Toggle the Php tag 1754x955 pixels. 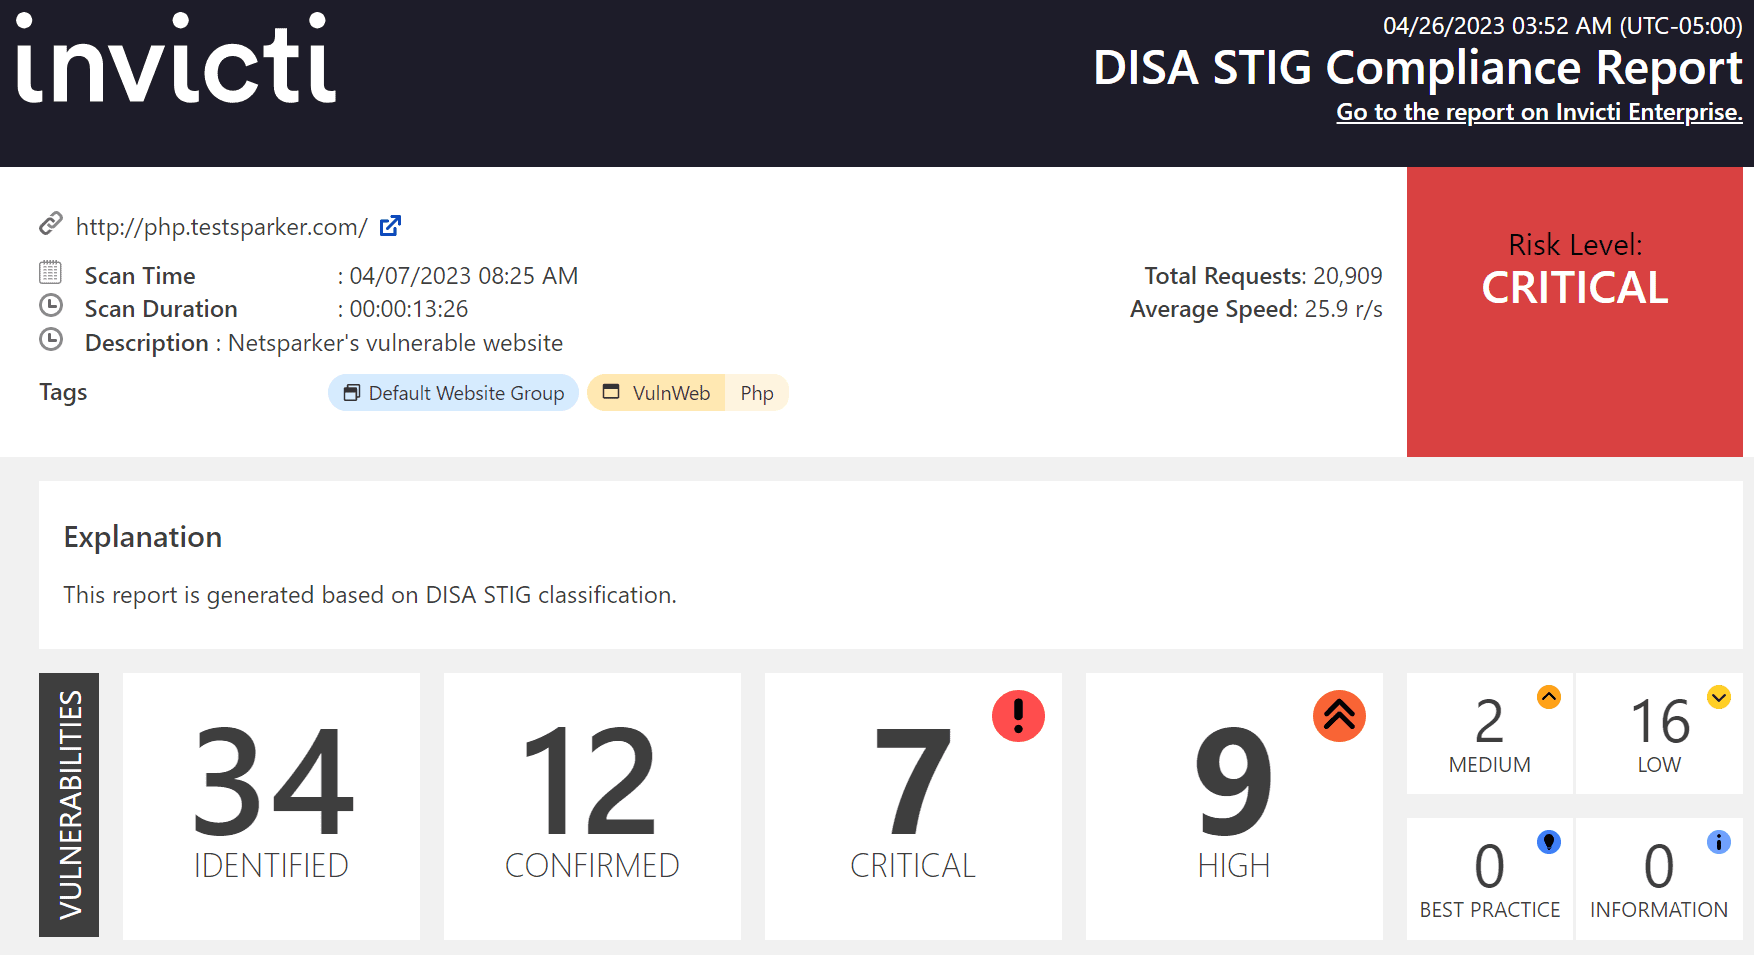tap(757, 392)
